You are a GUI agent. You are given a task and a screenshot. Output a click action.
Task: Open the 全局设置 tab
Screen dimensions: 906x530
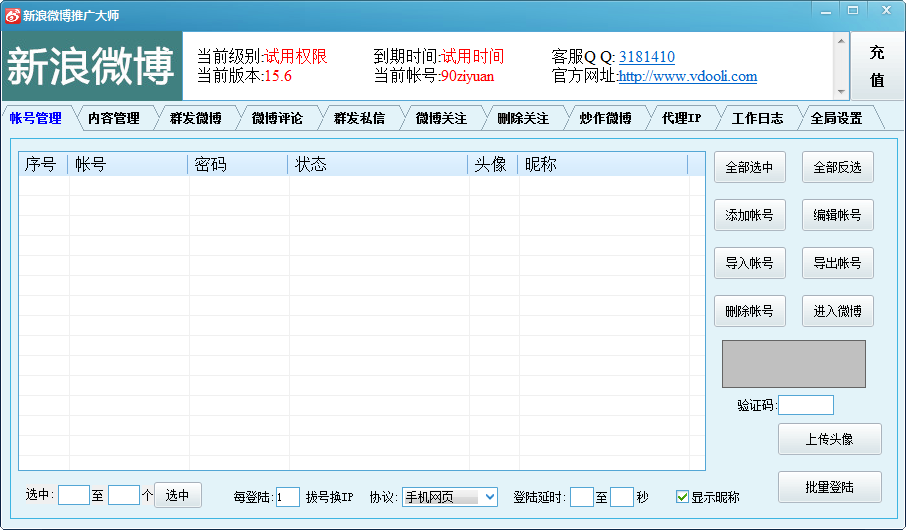click(x=837, y=118)
